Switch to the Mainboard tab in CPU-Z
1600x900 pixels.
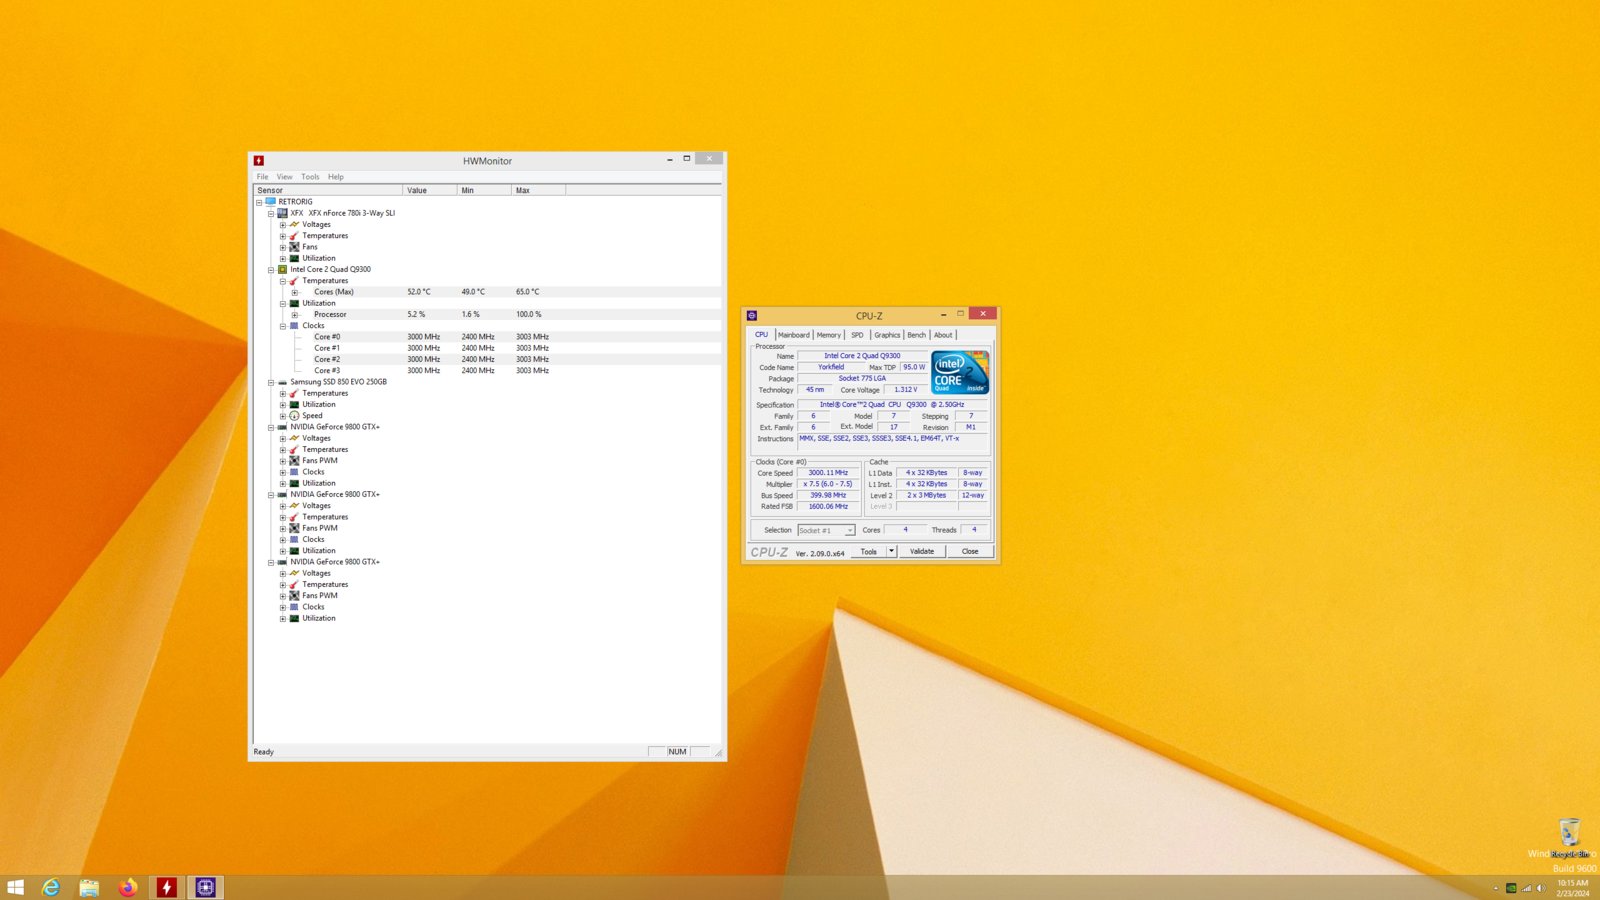click(794, 335)
